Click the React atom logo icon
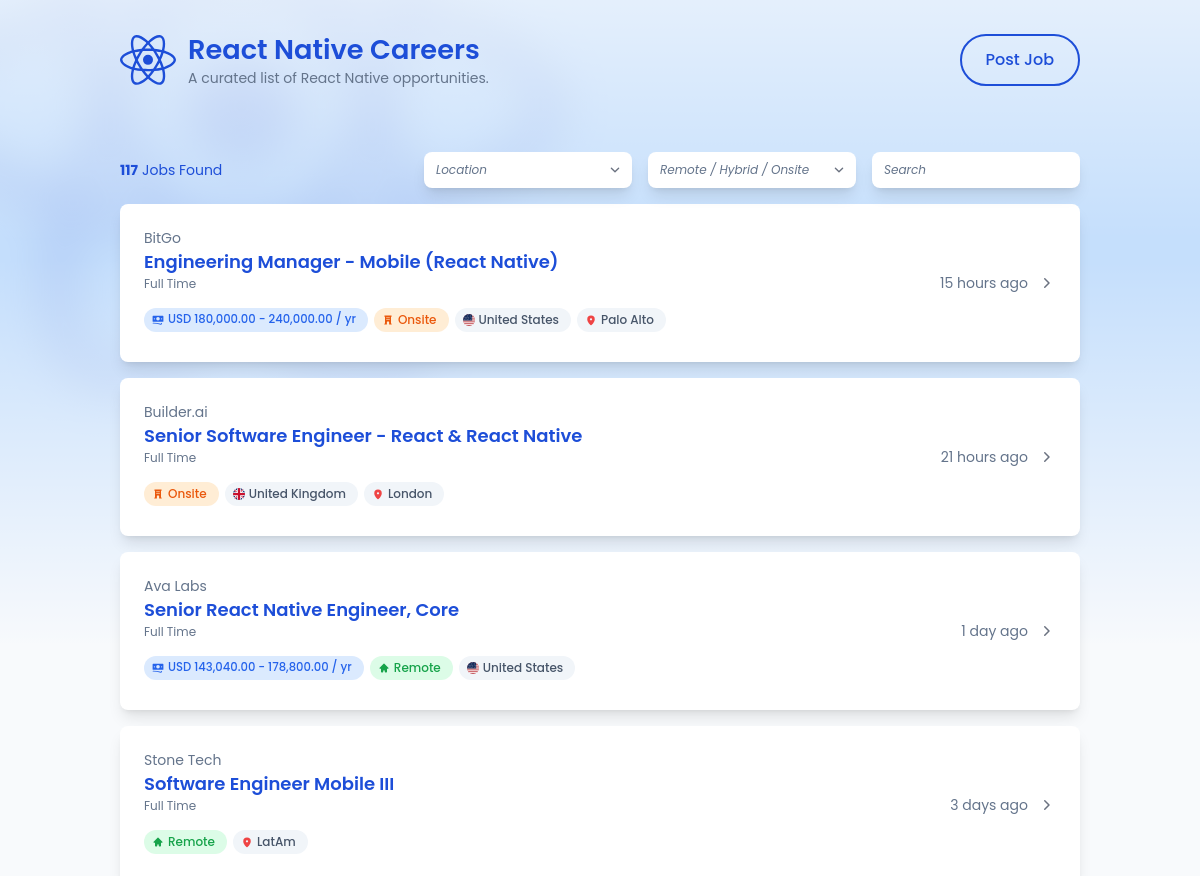1200x876 pixels. 148,60
